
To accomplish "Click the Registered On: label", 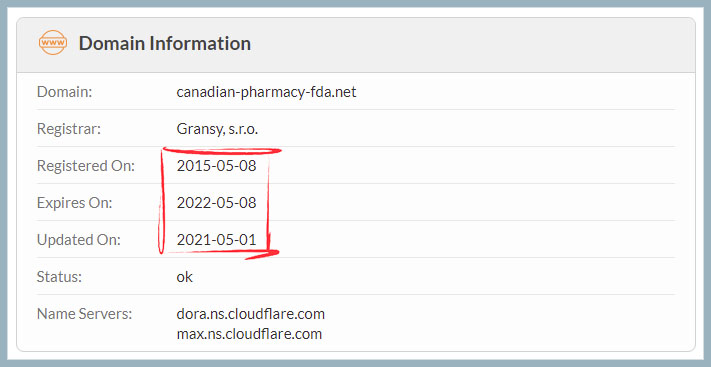I will click(86, 166).
